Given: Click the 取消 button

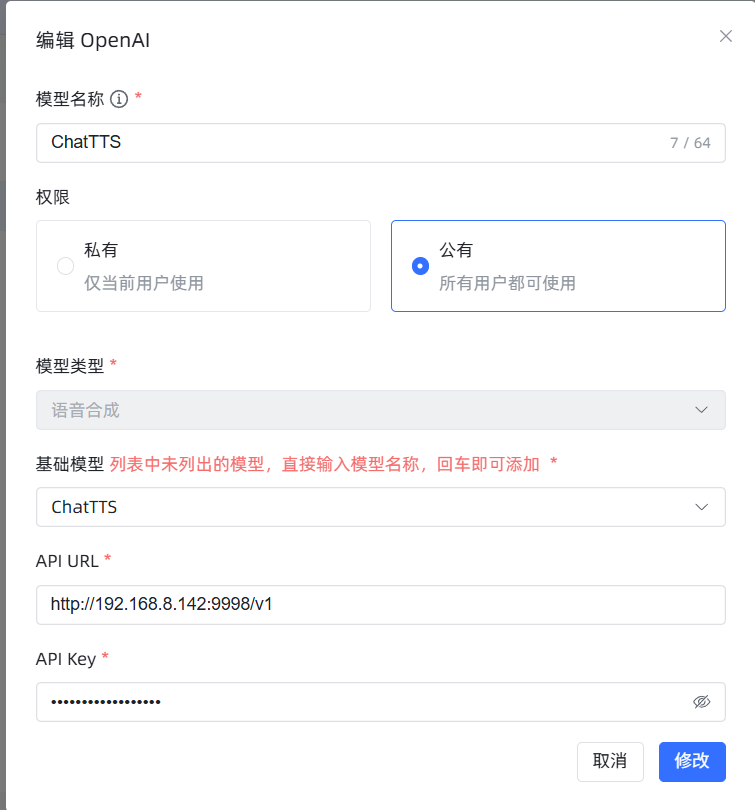Looking at the screenshot, I should pyautogui.click(x=610, y=762).
